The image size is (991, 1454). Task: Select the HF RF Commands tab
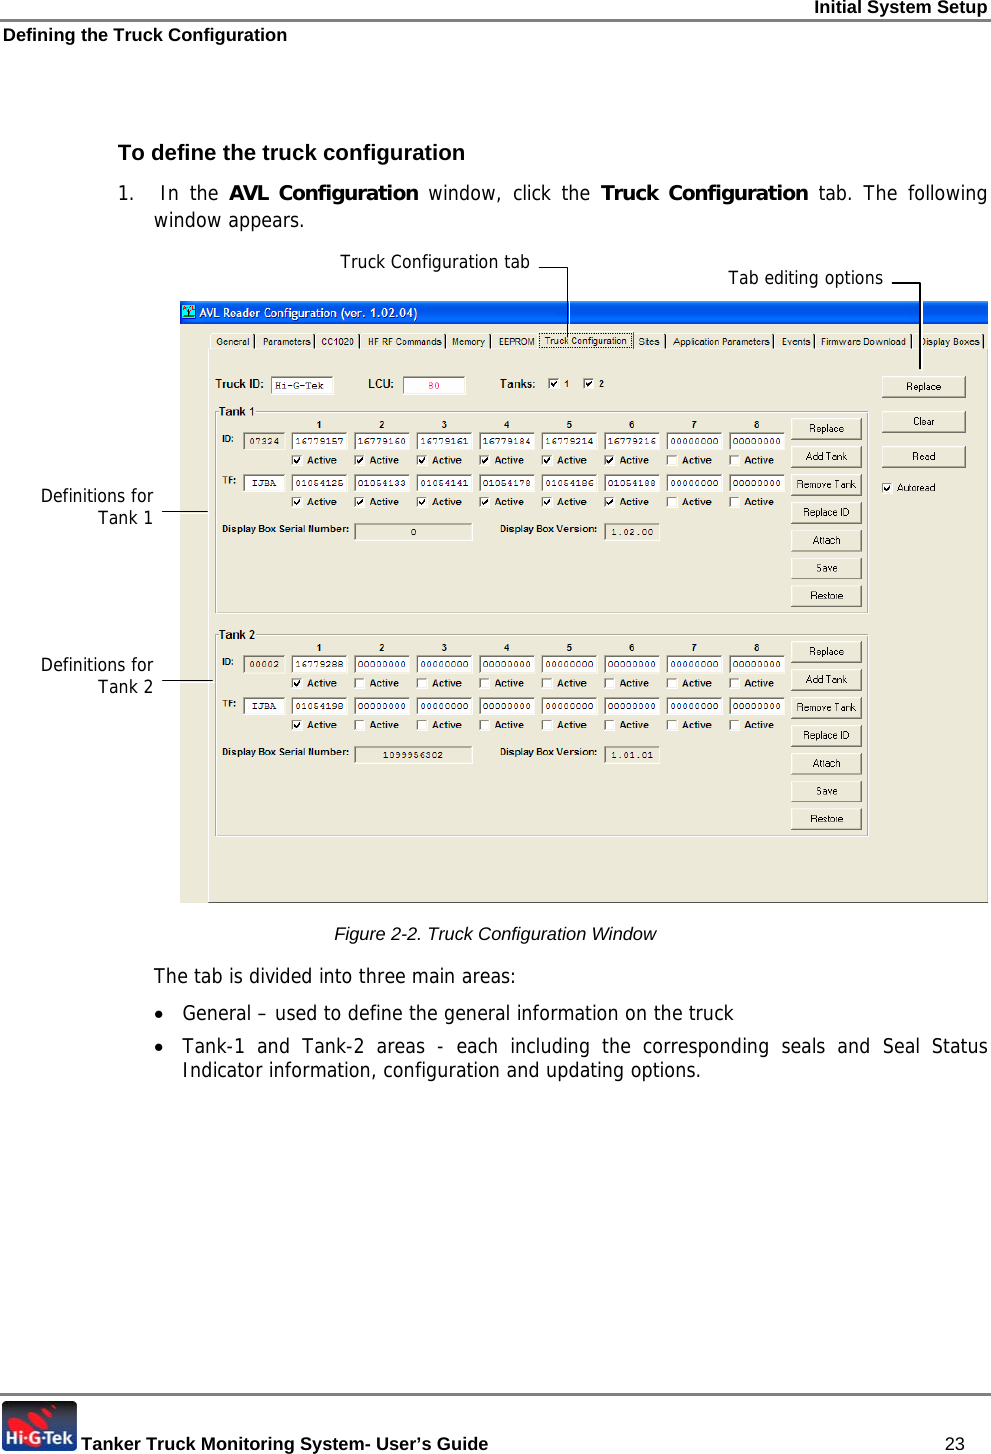(x=404, y=341)
